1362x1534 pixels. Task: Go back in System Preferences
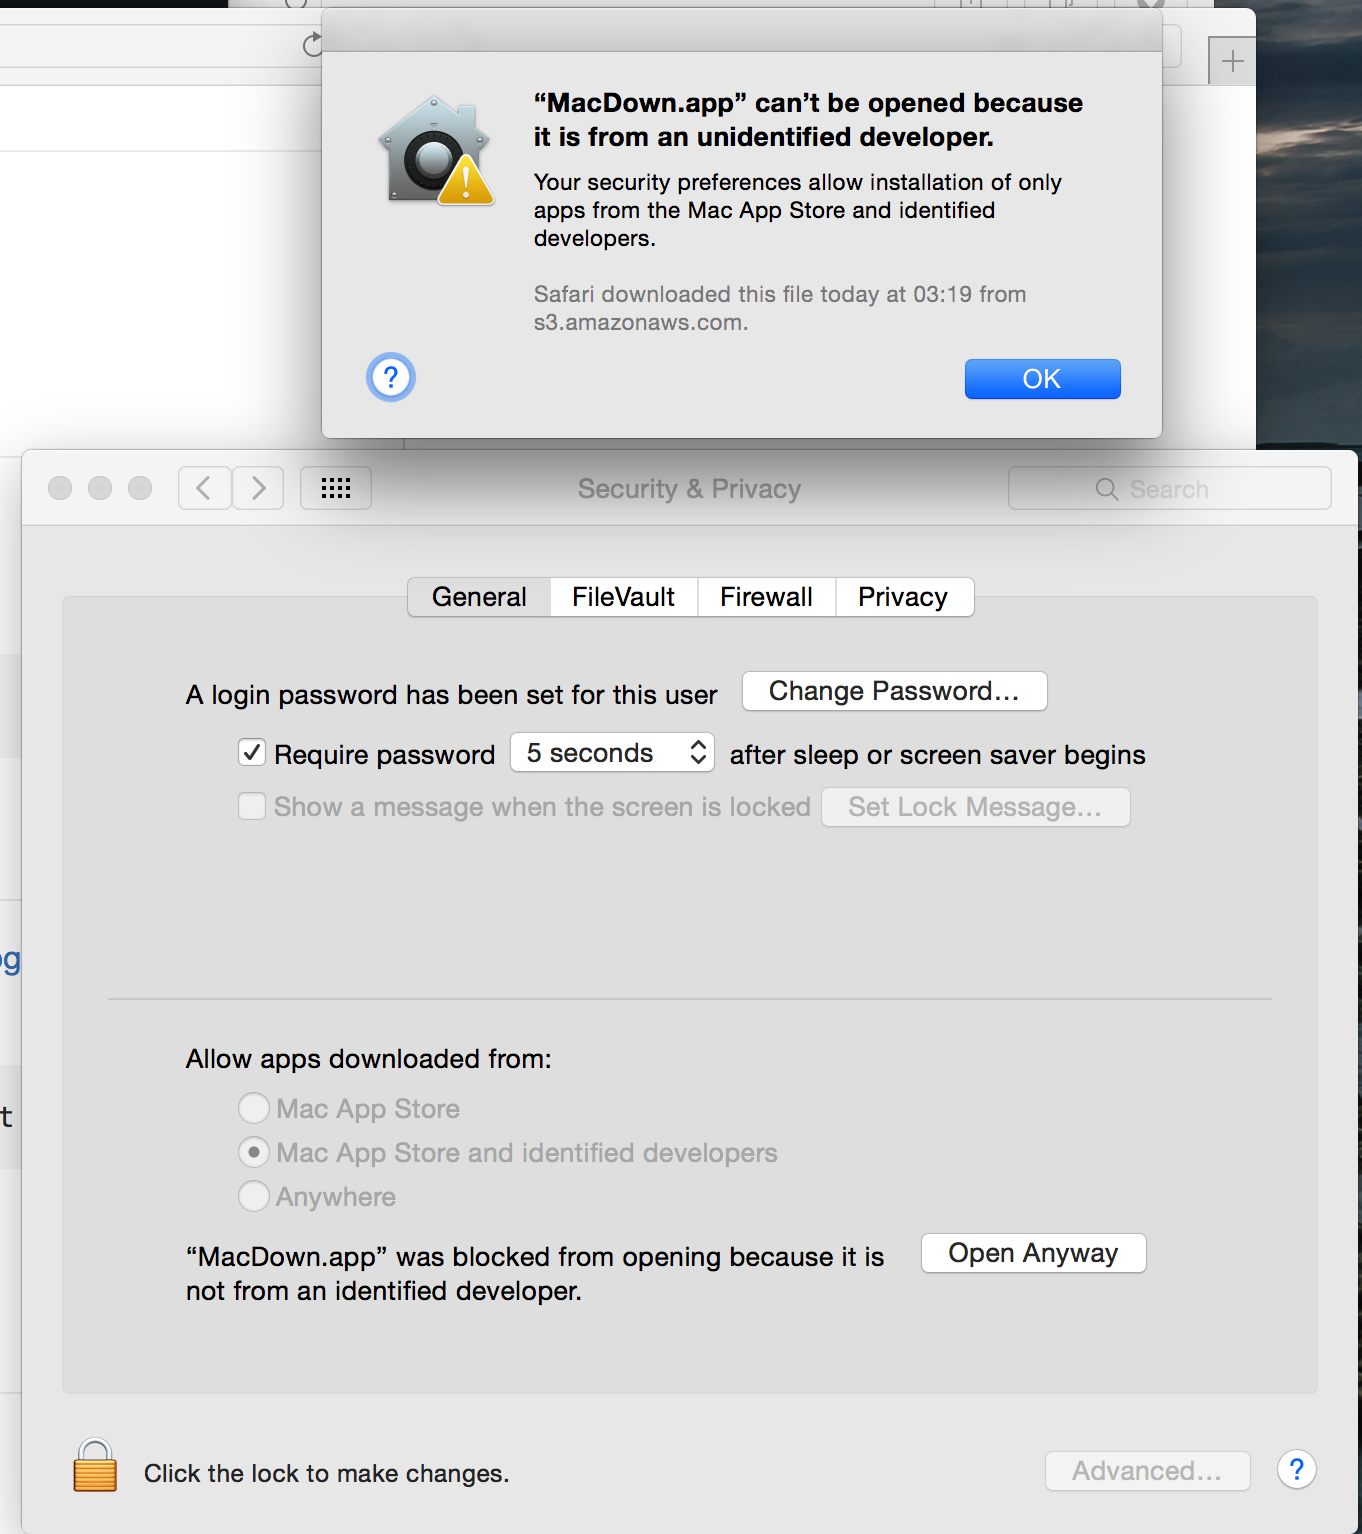(x=205, y=488)
